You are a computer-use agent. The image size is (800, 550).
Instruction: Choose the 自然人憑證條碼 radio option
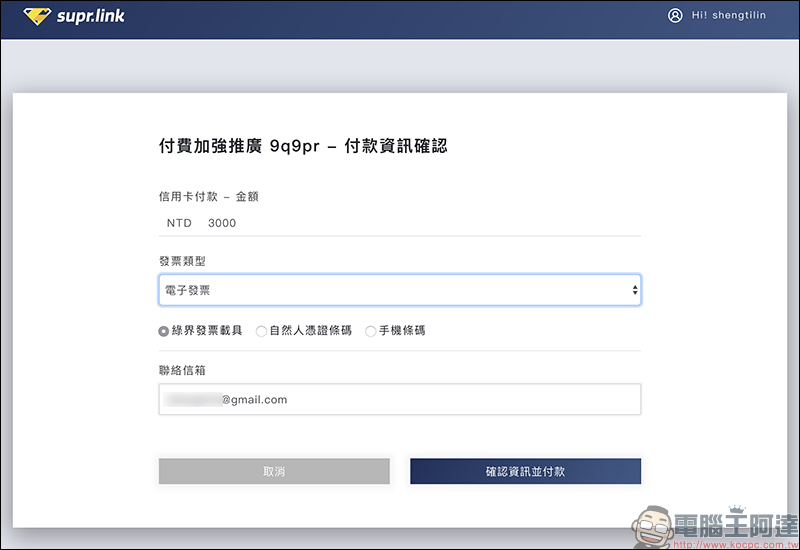click(x=262, y=331)
